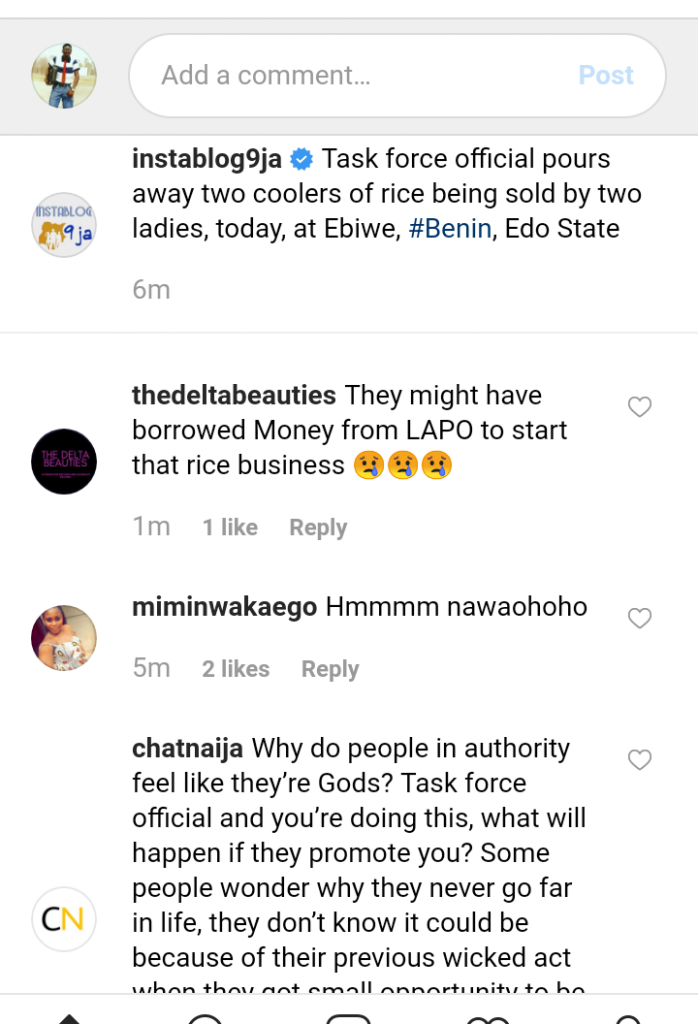Toggle the heart on miminwakaego's comment
Viewport: 698px width, 1024px height.
(639, 619)
